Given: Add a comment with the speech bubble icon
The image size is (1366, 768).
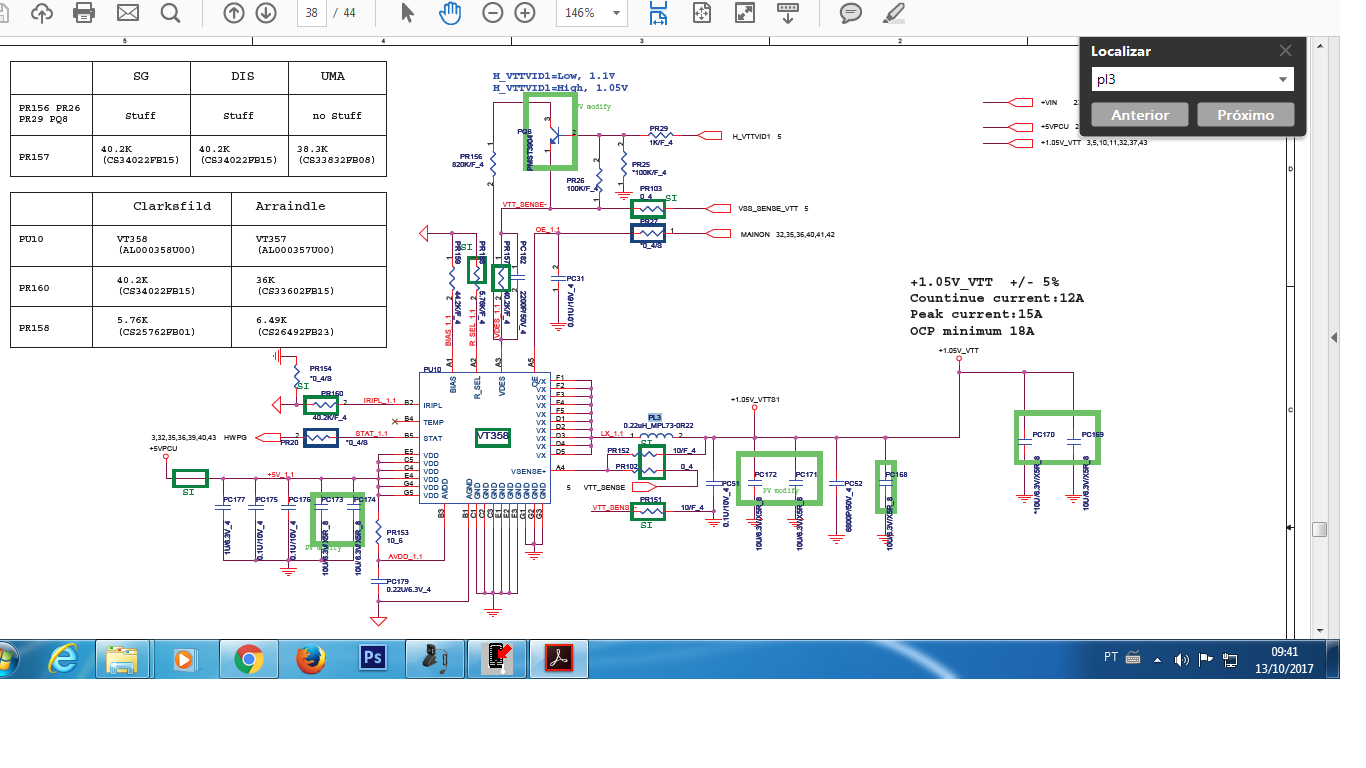Looking at the screenshot, I should point(851,13).
